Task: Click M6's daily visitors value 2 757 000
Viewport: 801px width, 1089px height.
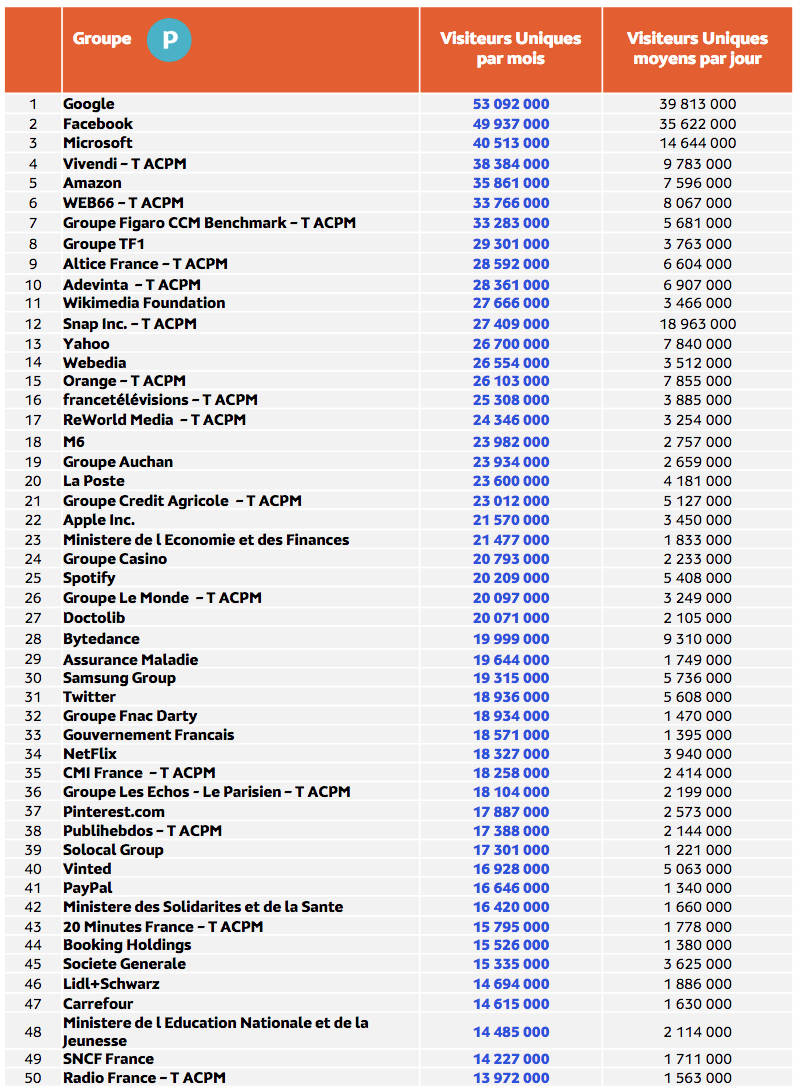Action: [x=696, y=441]
